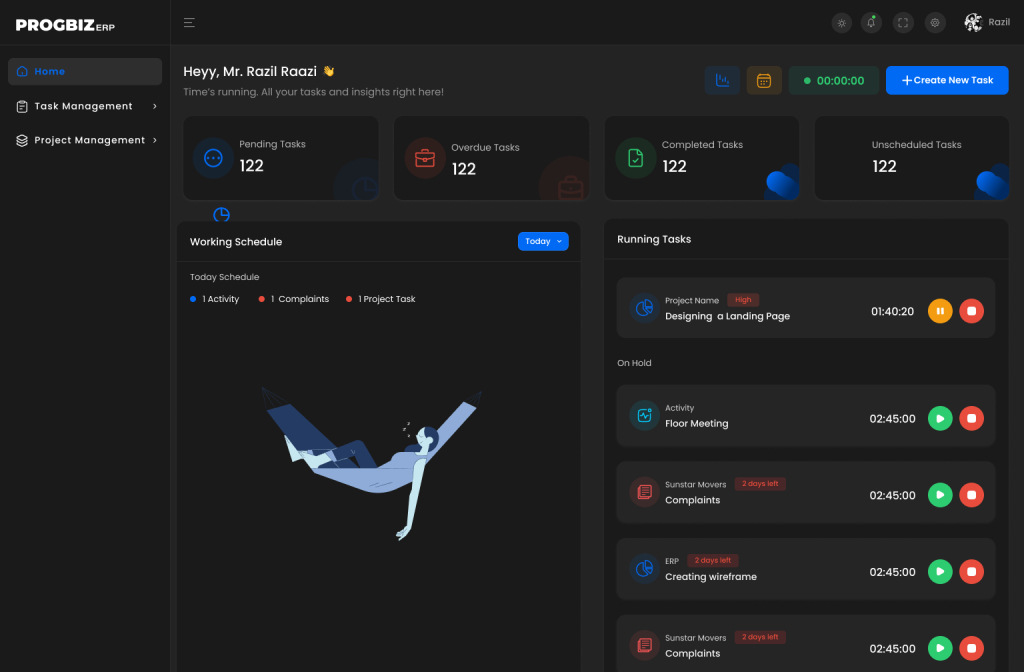Click the Razil profile avatar
1024x672 pixels.
point(971,22)
